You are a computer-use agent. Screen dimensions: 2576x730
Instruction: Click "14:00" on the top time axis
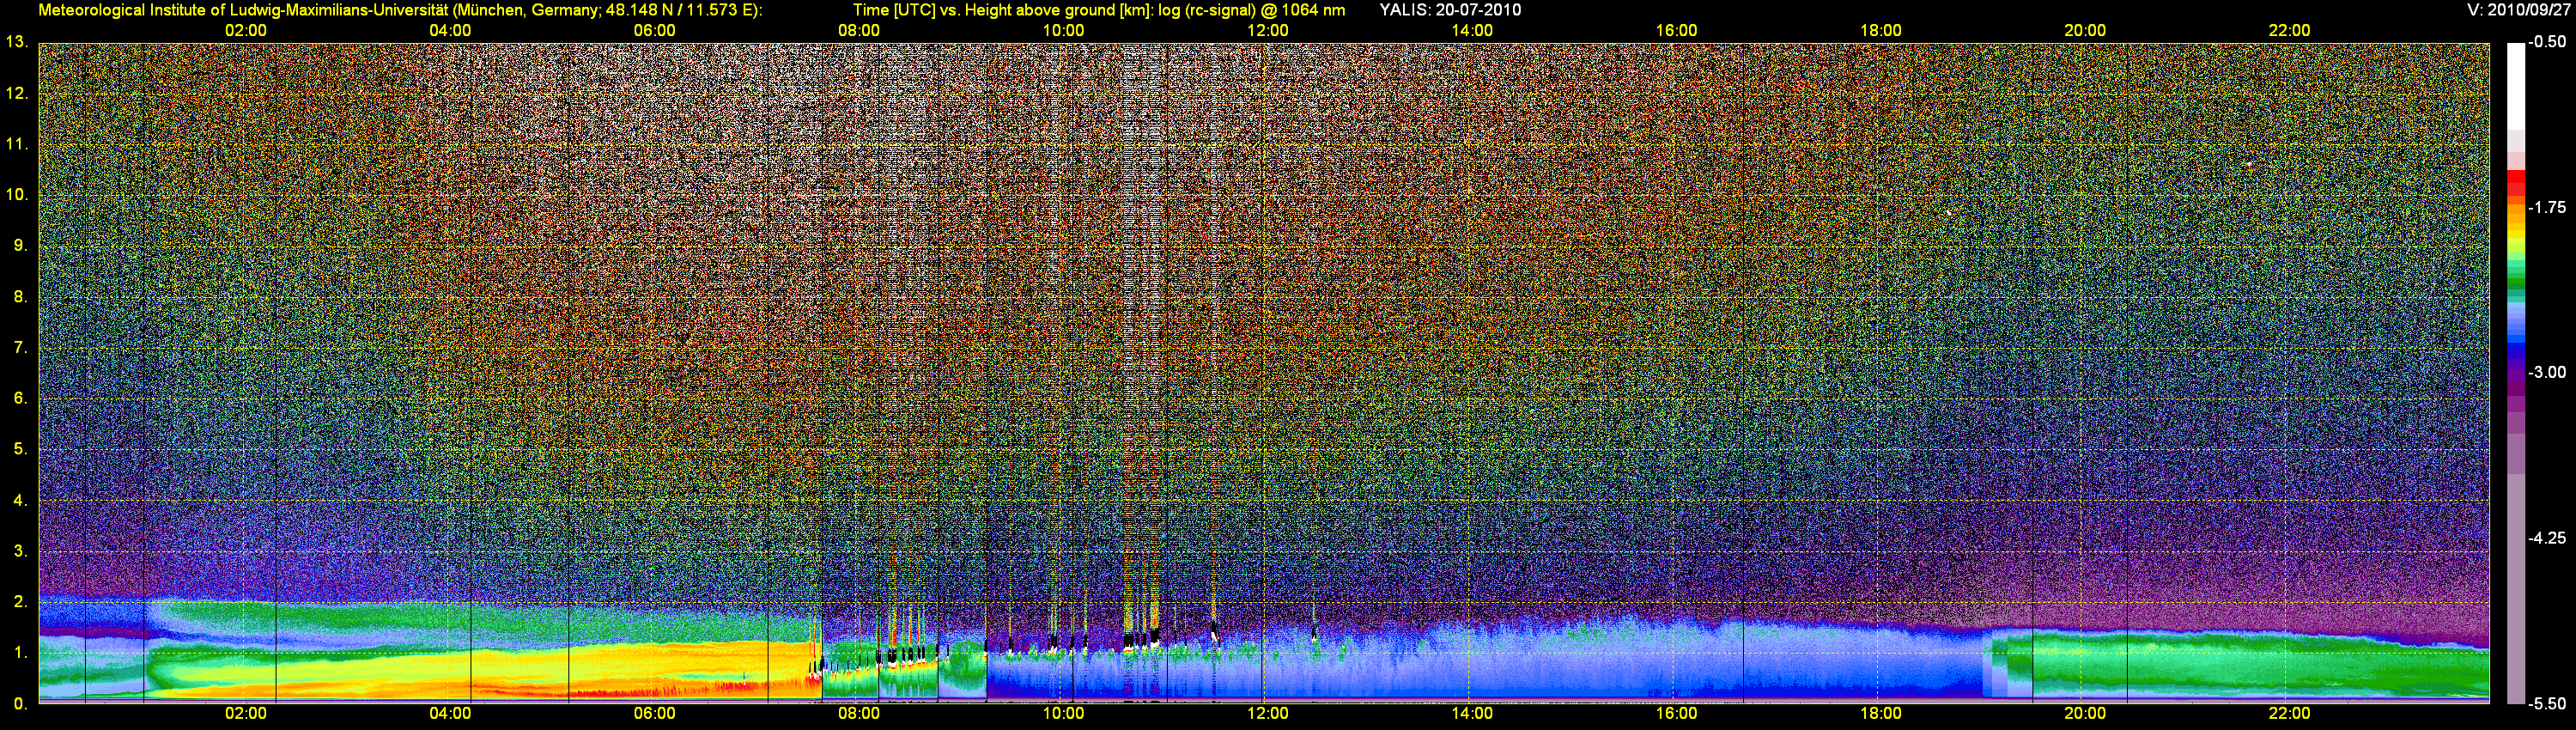coord(1472,31)
